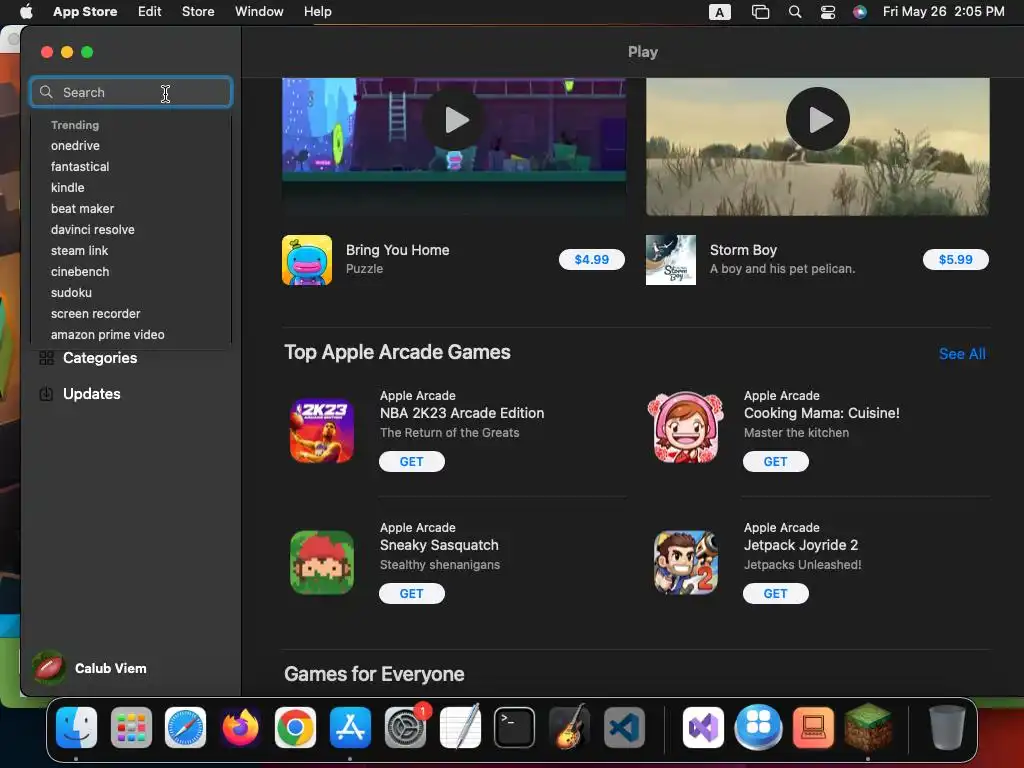Image resolution: width=1024 pixels, height=768 pixels.
Task: Open NBA 2K23 Arcade Edition icon
Action: pyautogui.click(x=322, y=431)
